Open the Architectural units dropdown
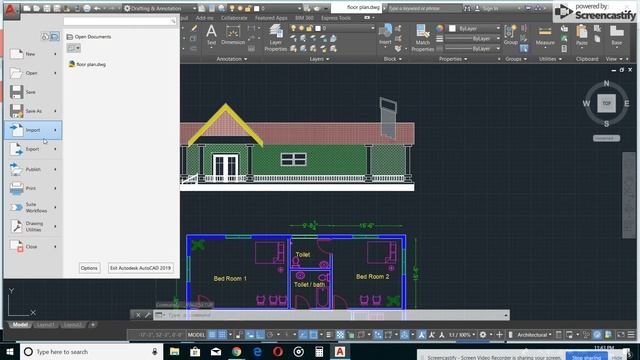640x360 pixels. 534,335
